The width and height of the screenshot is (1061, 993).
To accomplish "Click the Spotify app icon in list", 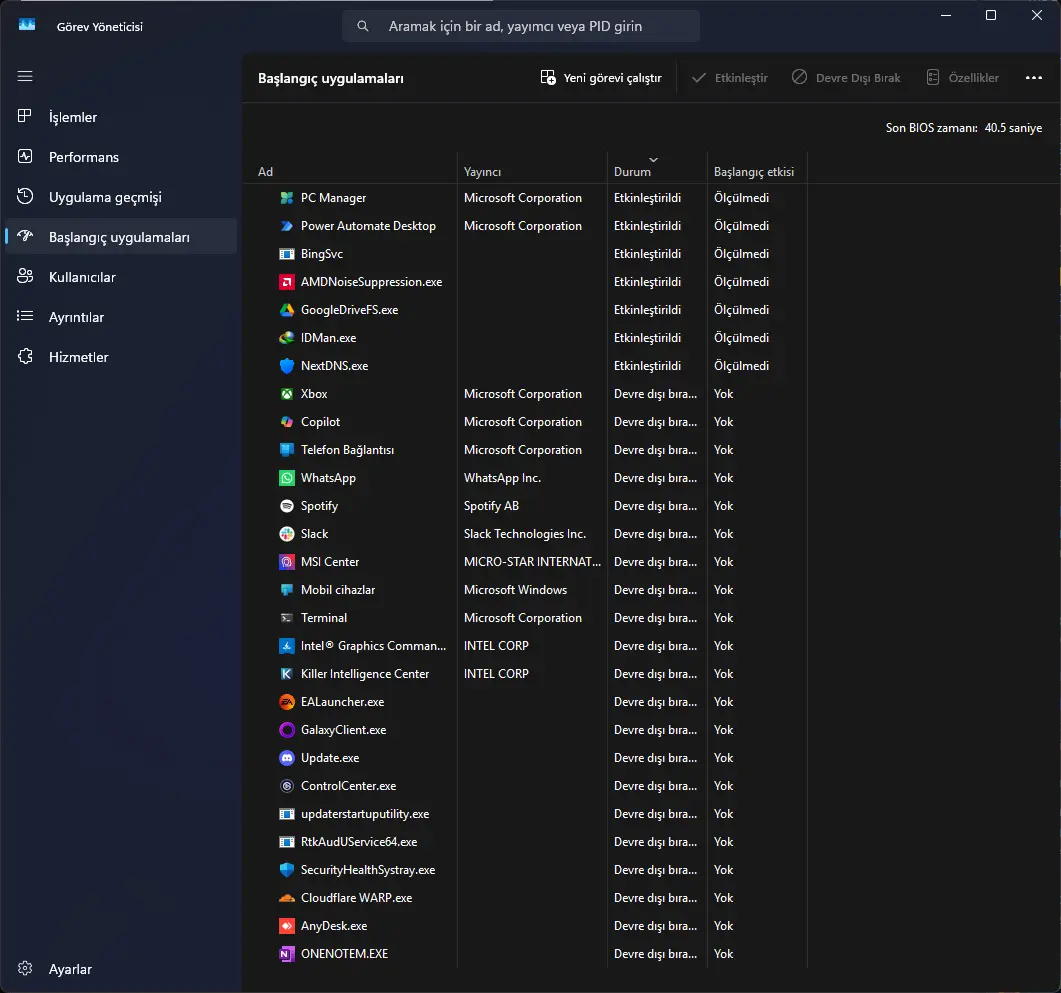I will point(287,506).
